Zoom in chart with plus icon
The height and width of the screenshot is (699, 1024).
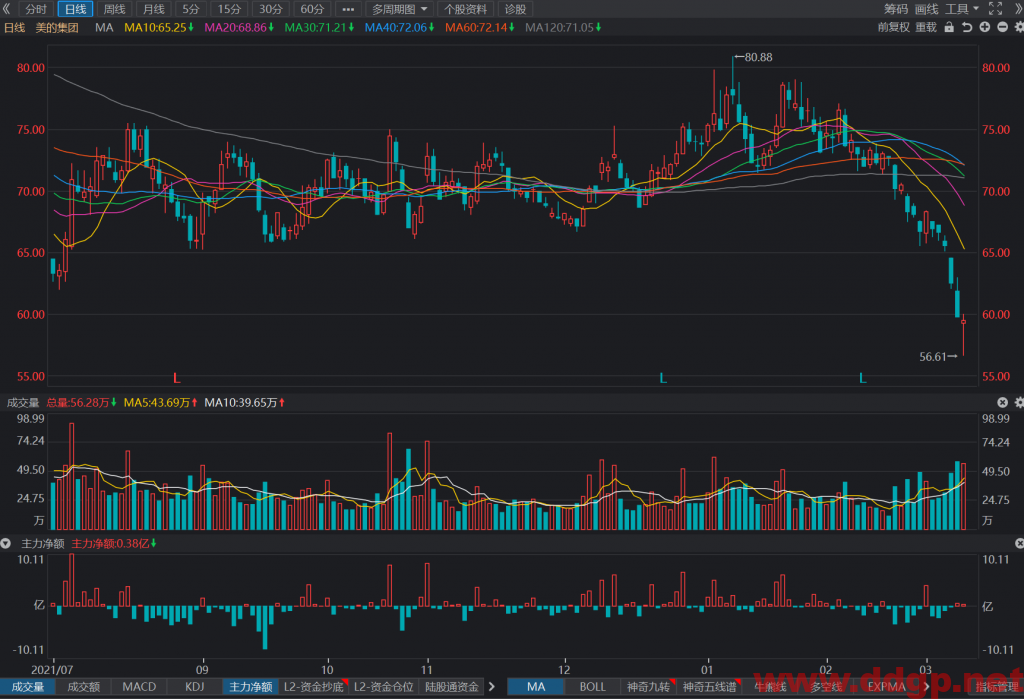point(985,27)
